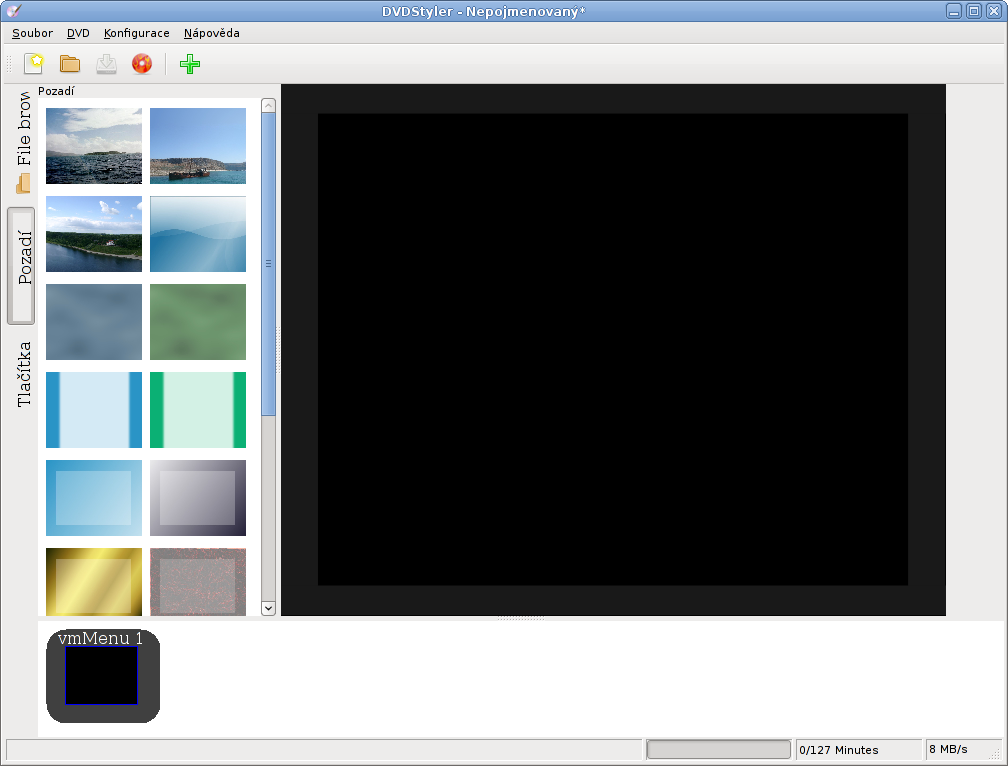The image size is (1008, 766).
Task: Add a file with the green plus icon
Action: [189, 64]
